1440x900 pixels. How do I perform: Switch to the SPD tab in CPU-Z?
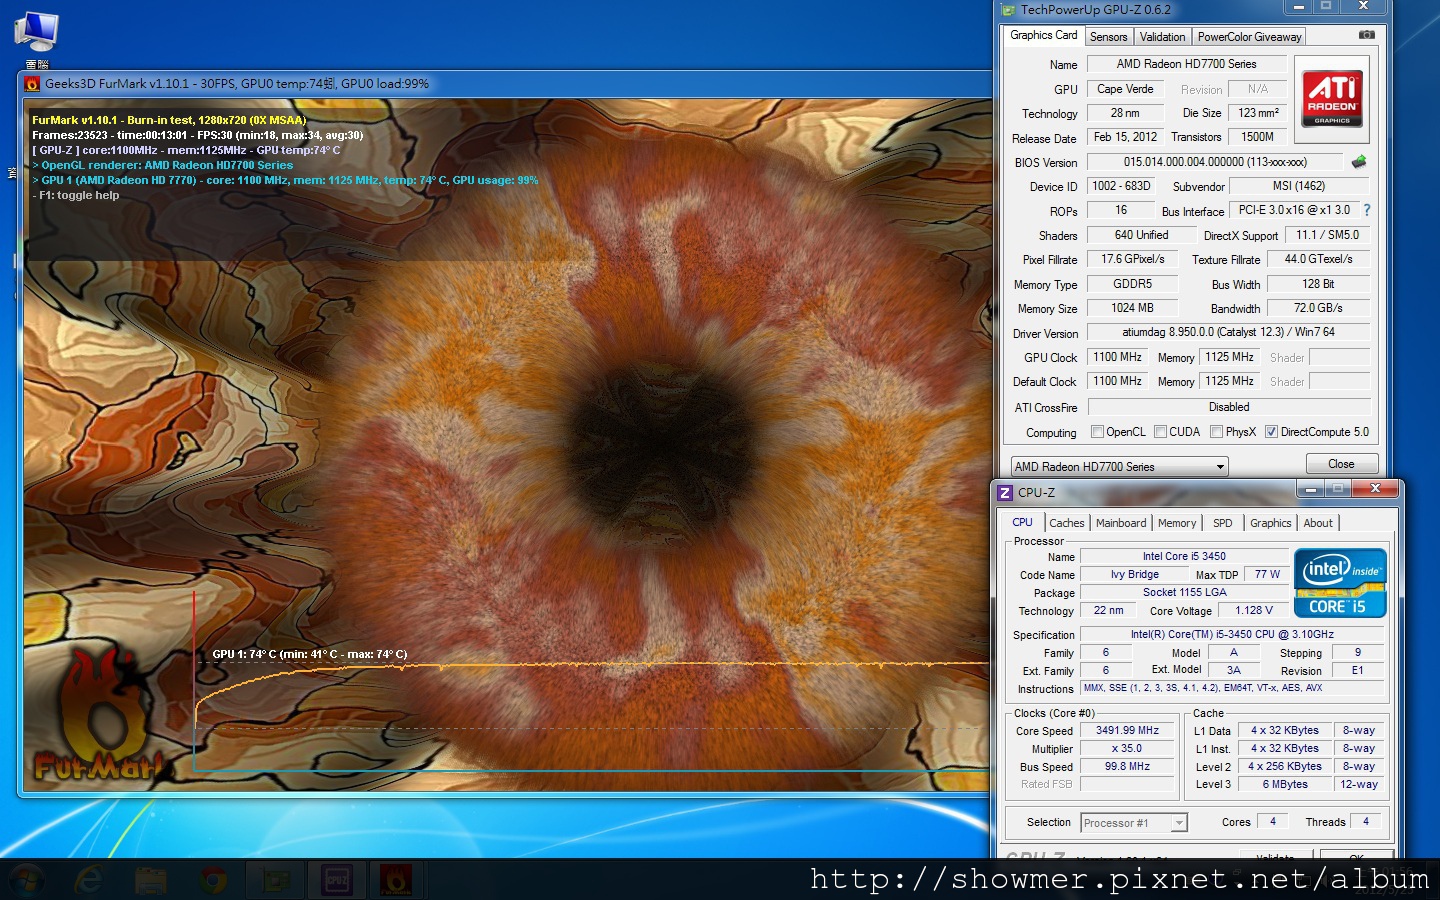(x=1222, y=523)
